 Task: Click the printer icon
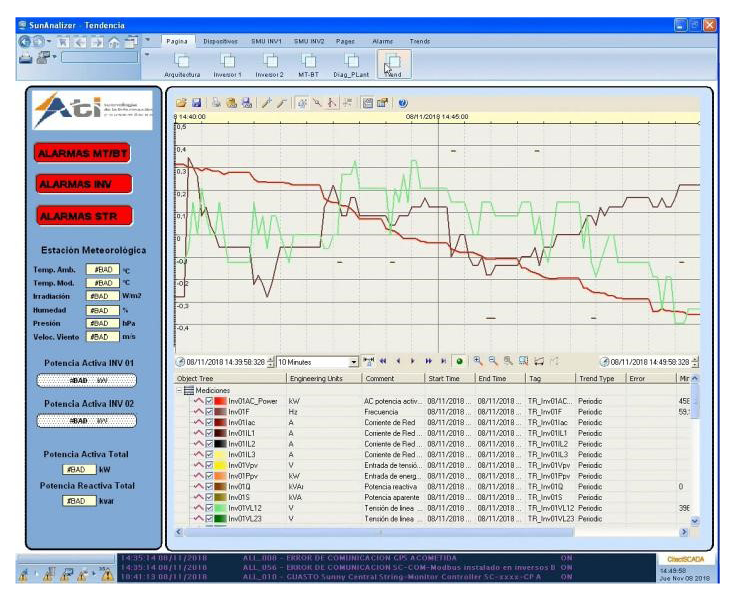click(x=27, y=58)
